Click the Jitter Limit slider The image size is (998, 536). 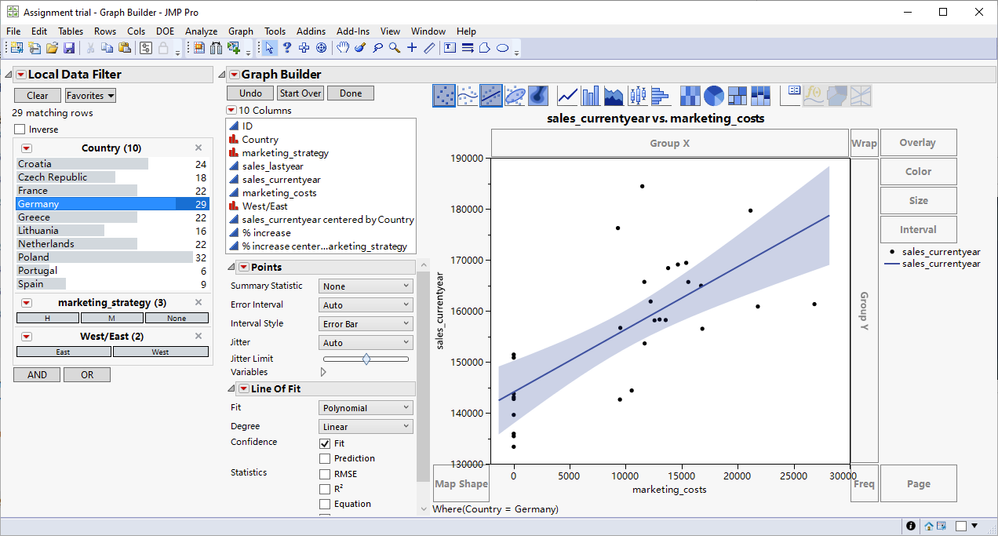tap(366, 358)
